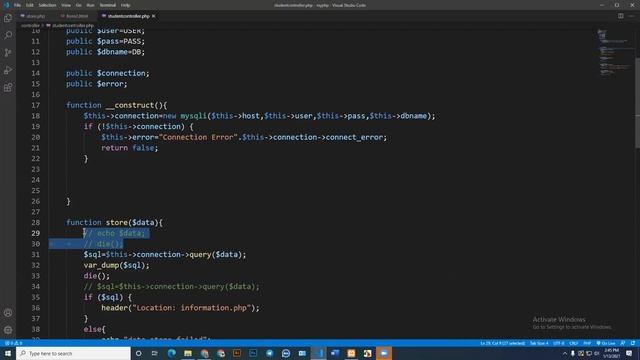This screenshot has height=360, width=640.
Task: Open the Manage gear icon
Action: click(8, 330)
